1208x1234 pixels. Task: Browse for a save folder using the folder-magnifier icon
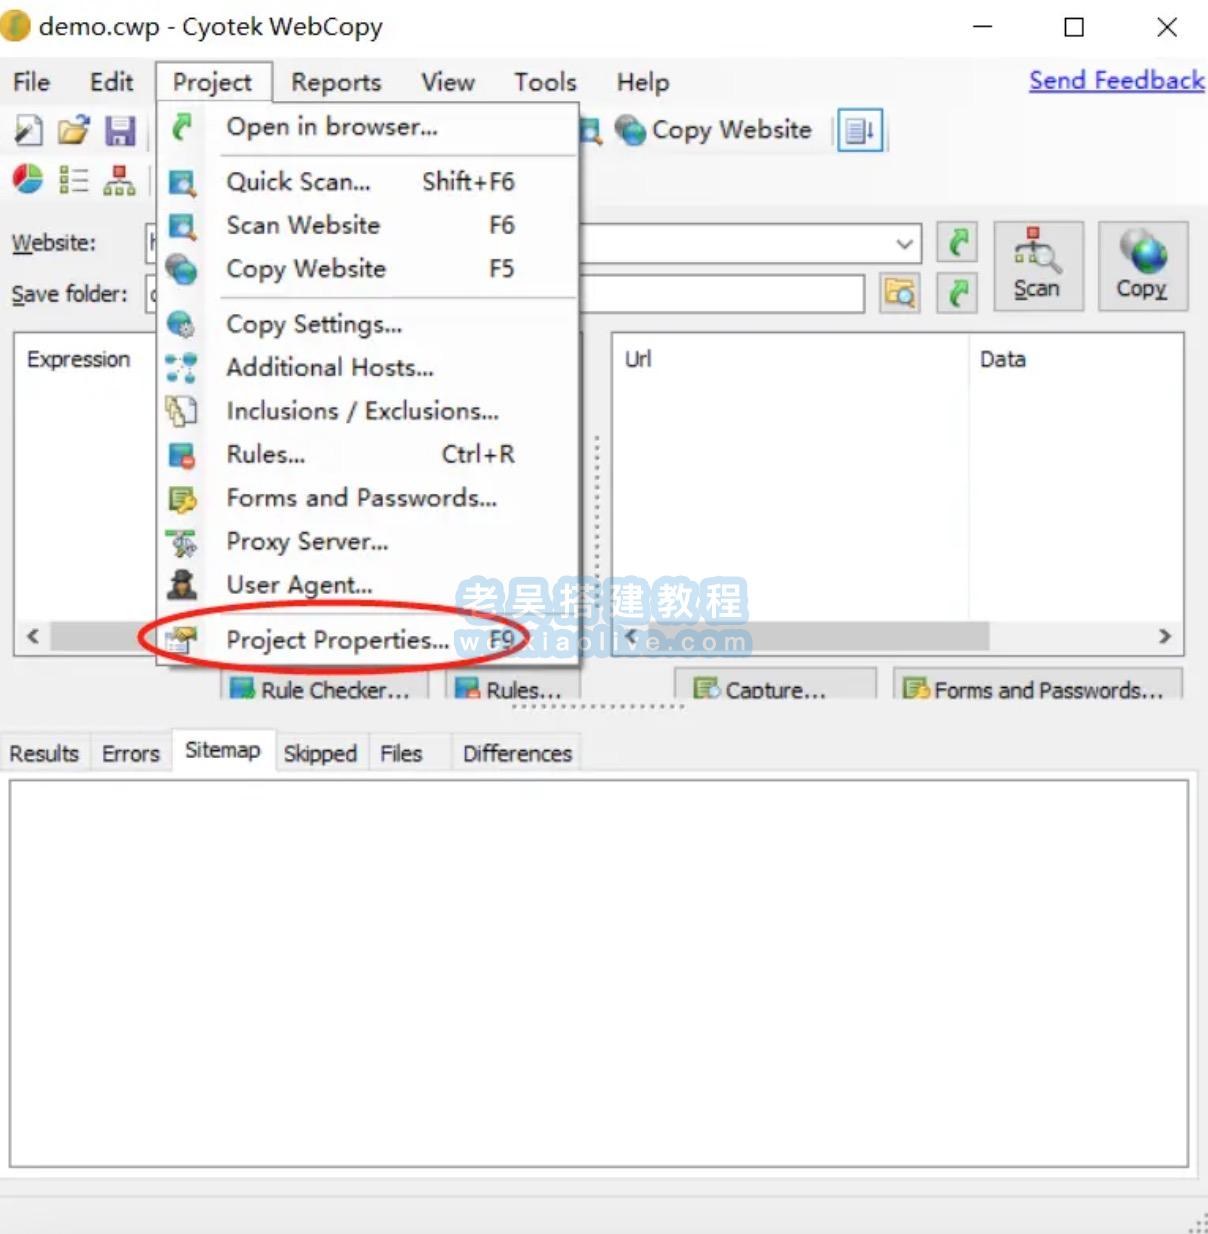(899, 293)
